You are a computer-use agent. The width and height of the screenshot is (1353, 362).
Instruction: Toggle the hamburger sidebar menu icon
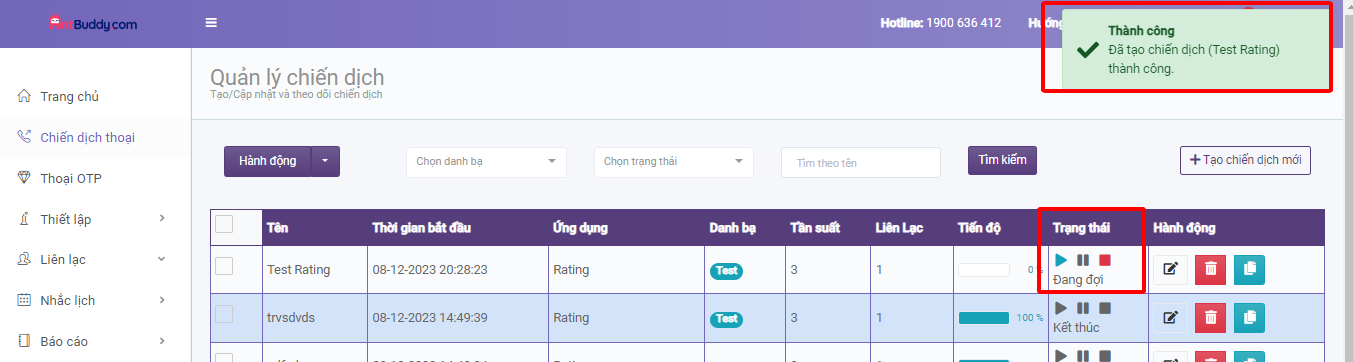coord(211,23)
